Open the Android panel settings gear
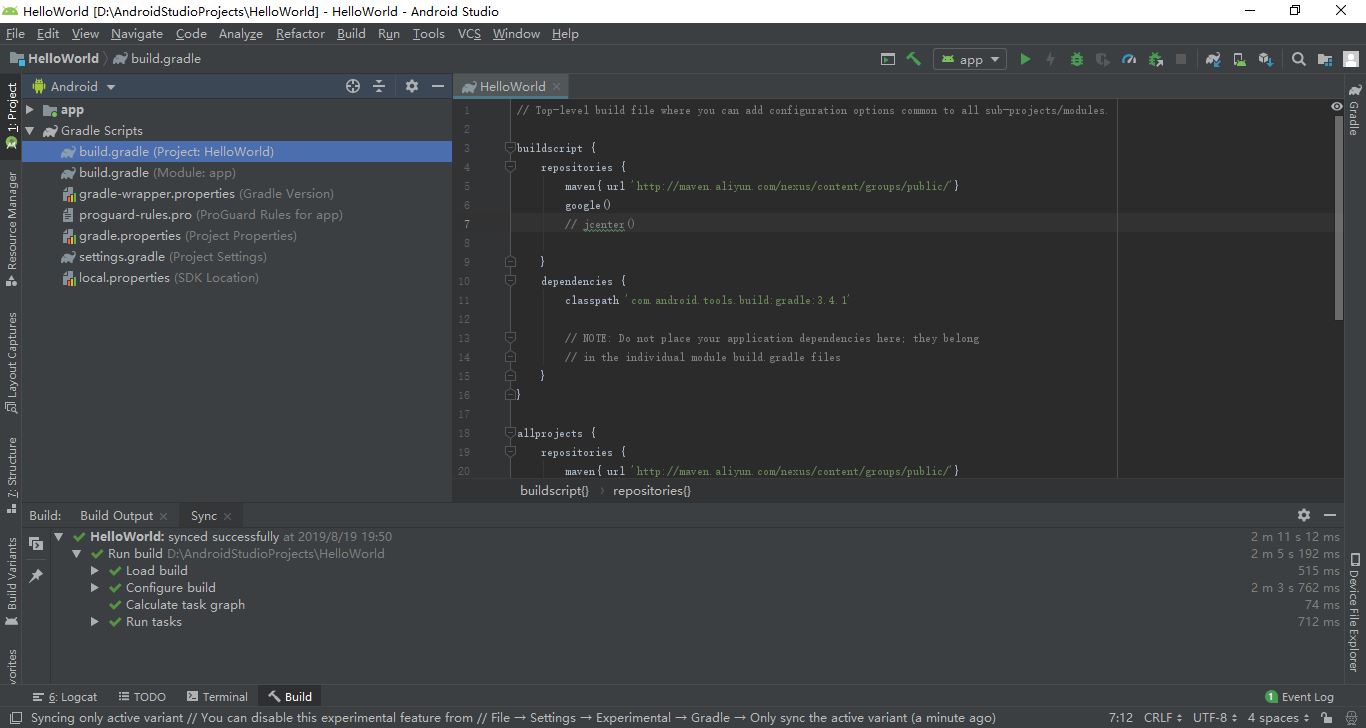The width and height of the screenshot is (1366, 728). point(412,86)
